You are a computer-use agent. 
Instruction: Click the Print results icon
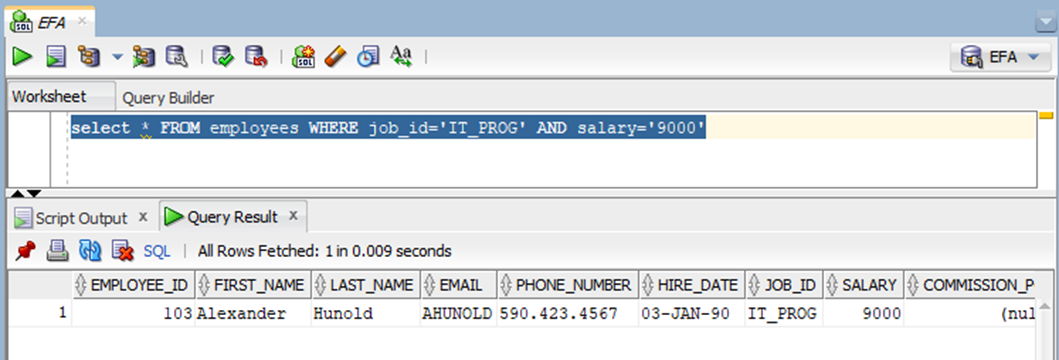[x=57, y=251]
